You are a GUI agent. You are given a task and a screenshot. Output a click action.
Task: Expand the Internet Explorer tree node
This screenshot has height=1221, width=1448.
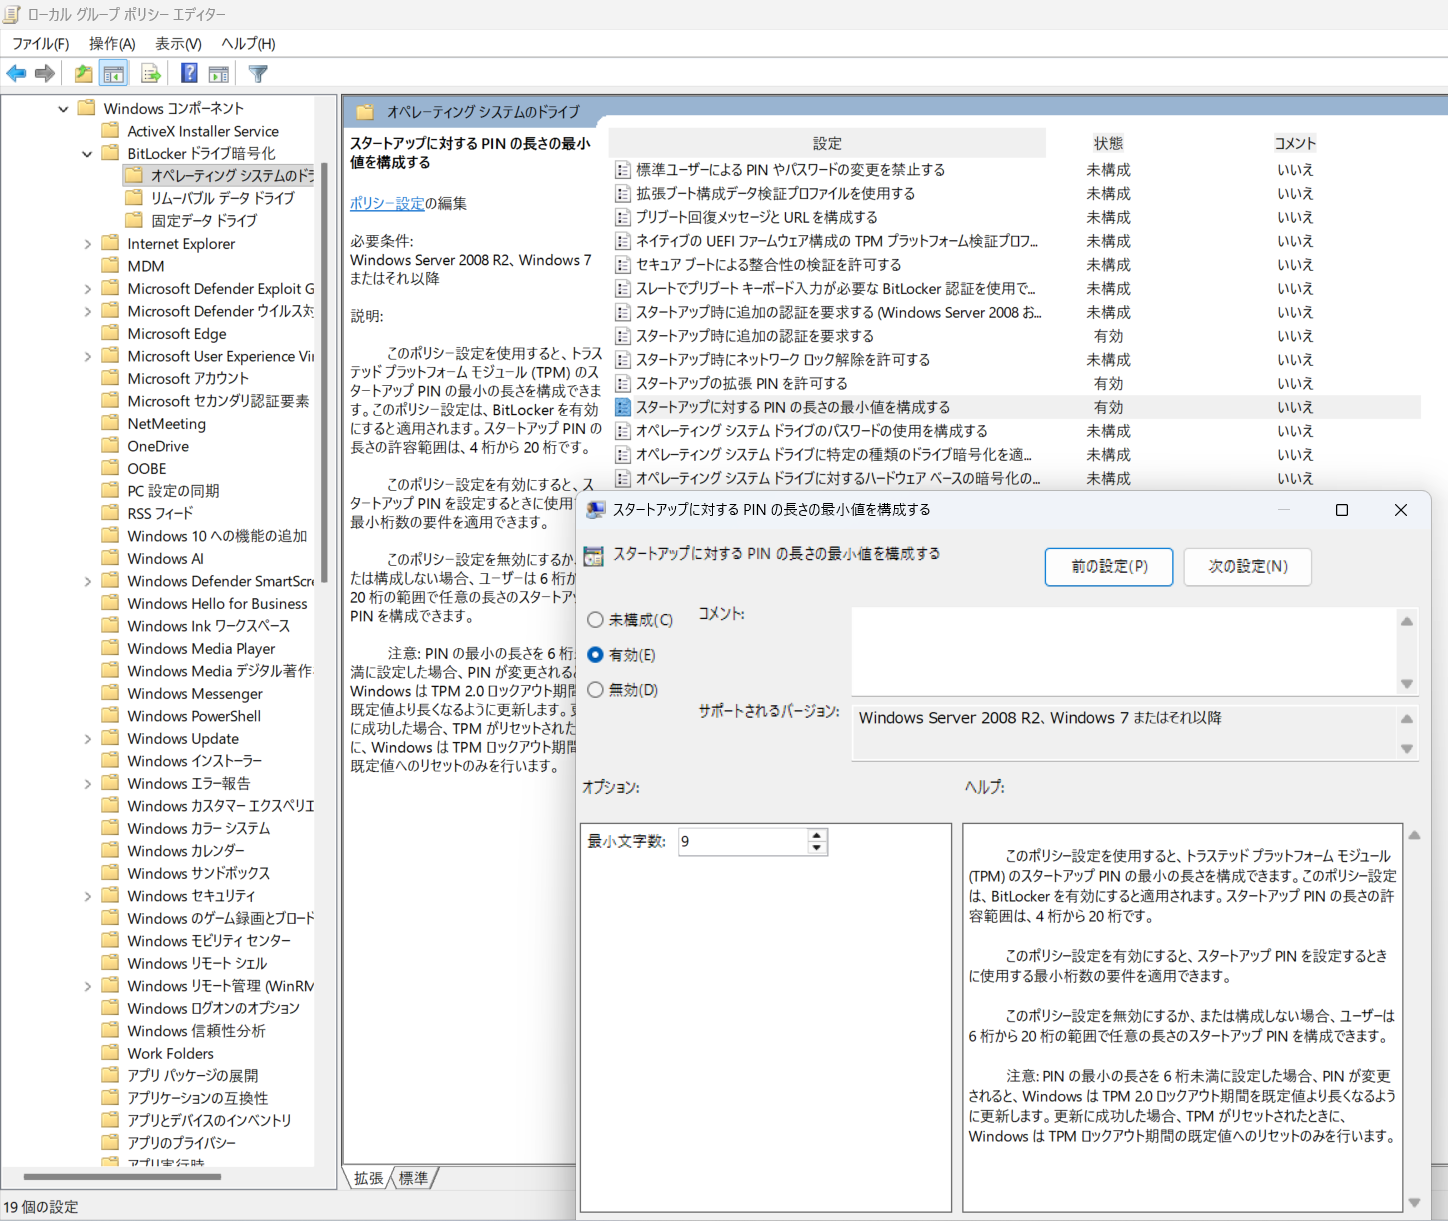click(x=88, y=243)
